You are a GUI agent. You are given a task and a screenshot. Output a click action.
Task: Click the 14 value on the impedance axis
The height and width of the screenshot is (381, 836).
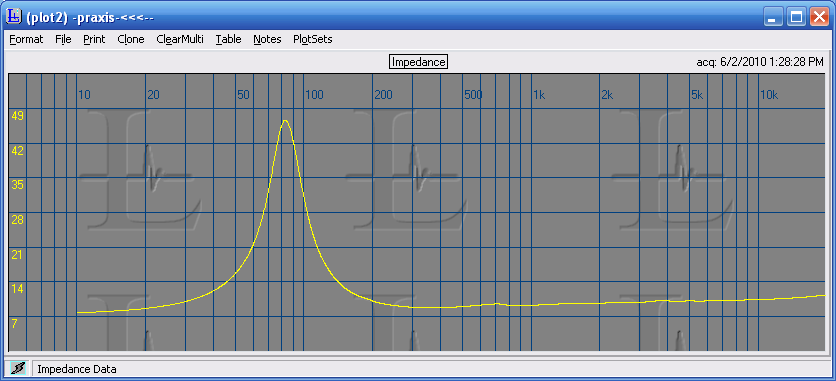click(18, 289)
